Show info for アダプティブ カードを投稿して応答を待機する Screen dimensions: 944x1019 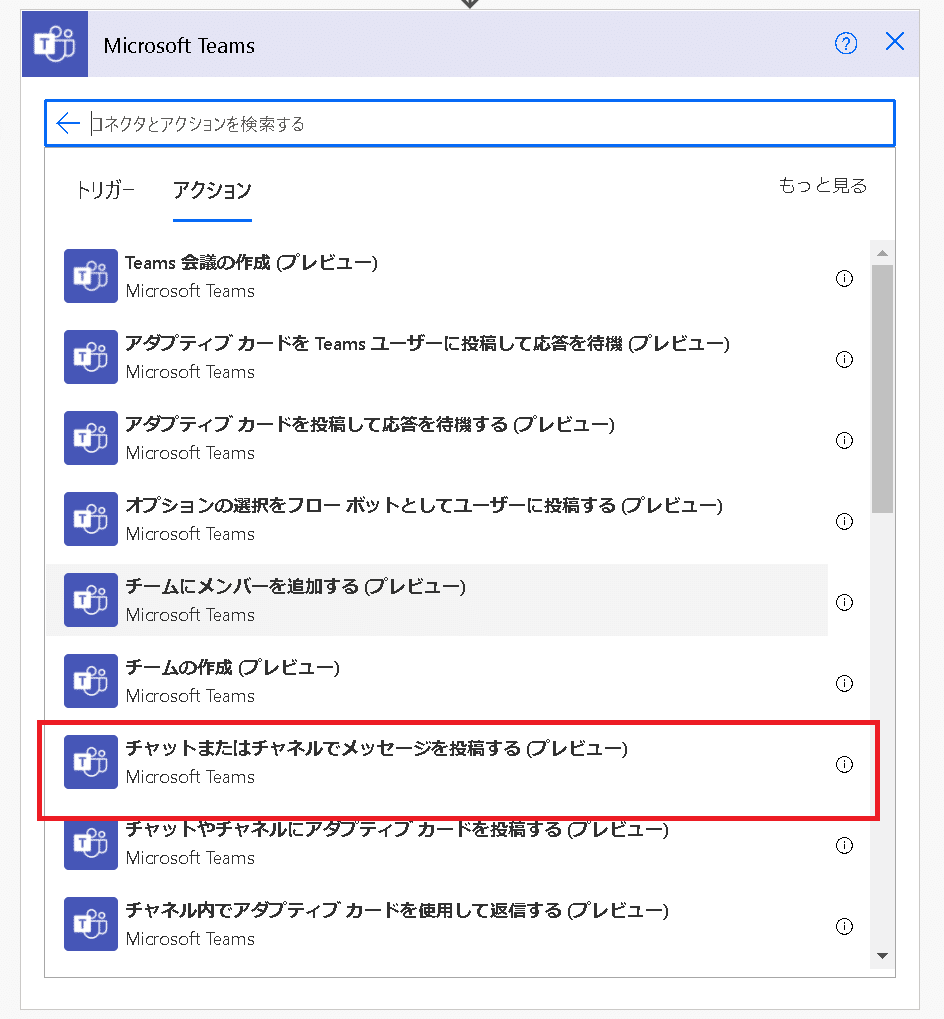tap(844, 441)
